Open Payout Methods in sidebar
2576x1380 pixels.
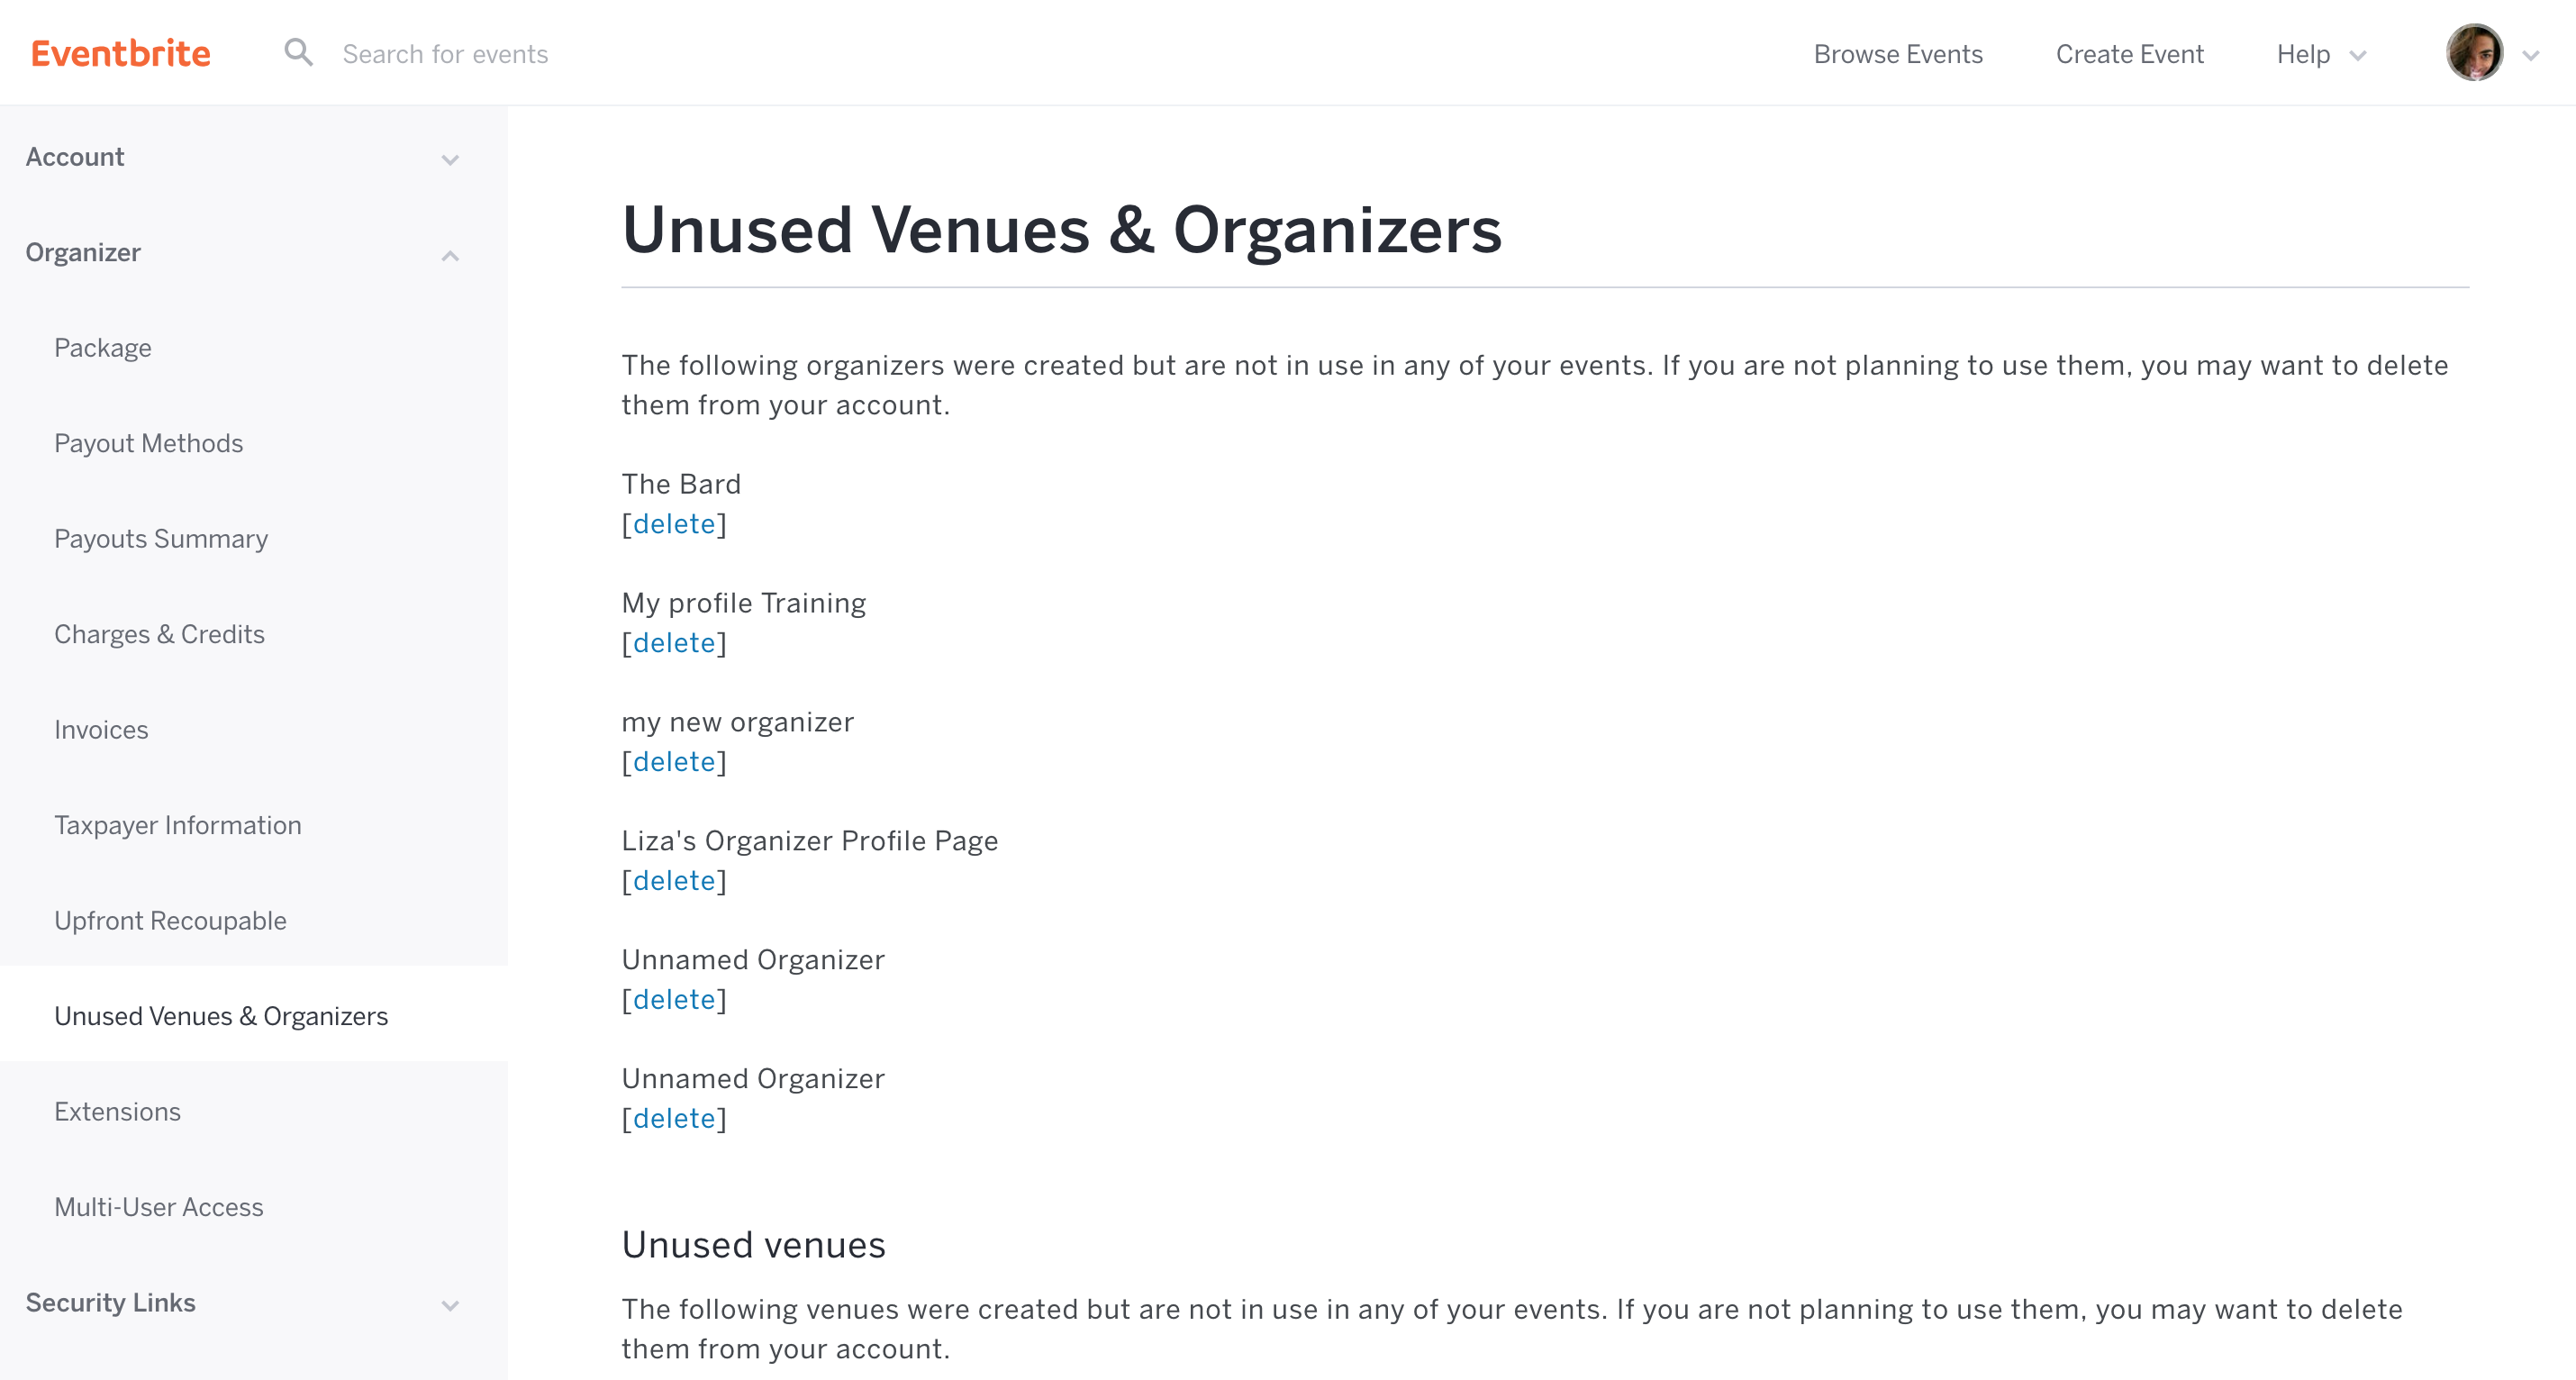pos(149,443)
